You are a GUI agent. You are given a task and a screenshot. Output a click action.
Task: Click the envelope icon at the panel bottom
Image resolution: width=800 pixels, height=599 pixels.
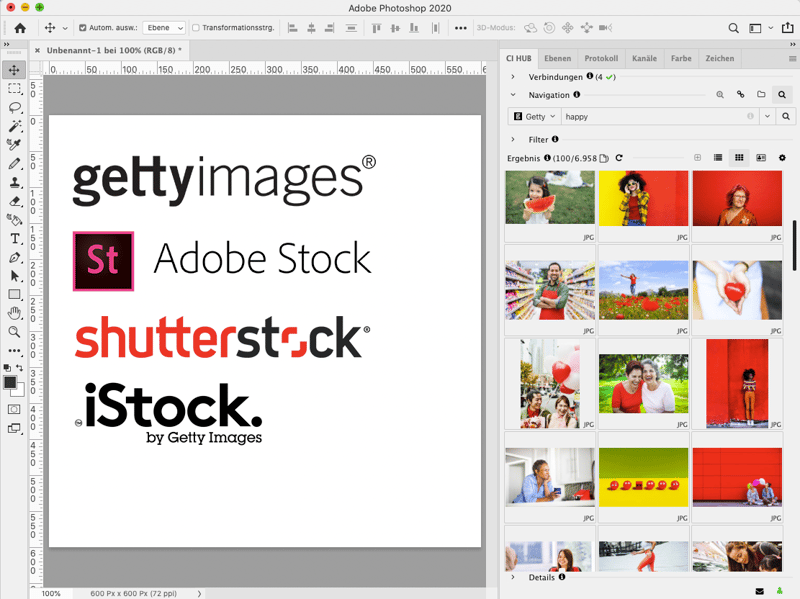(x=759, y=591)
